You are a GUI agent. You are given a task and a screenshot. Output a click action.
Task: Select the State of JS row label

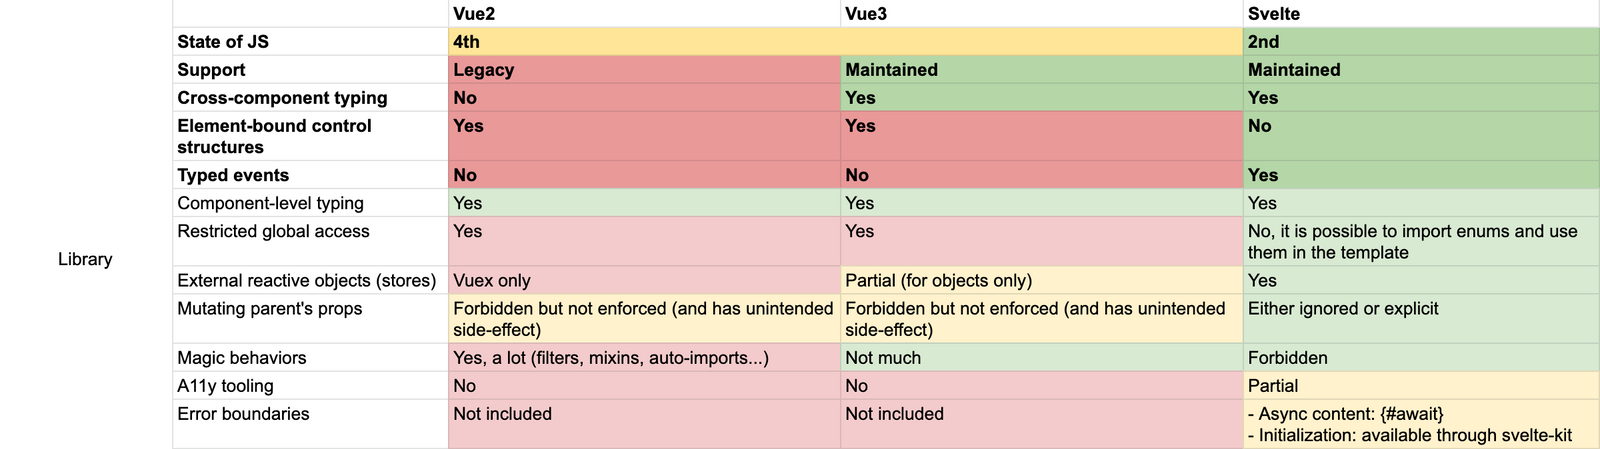click(x=310, y=42)
